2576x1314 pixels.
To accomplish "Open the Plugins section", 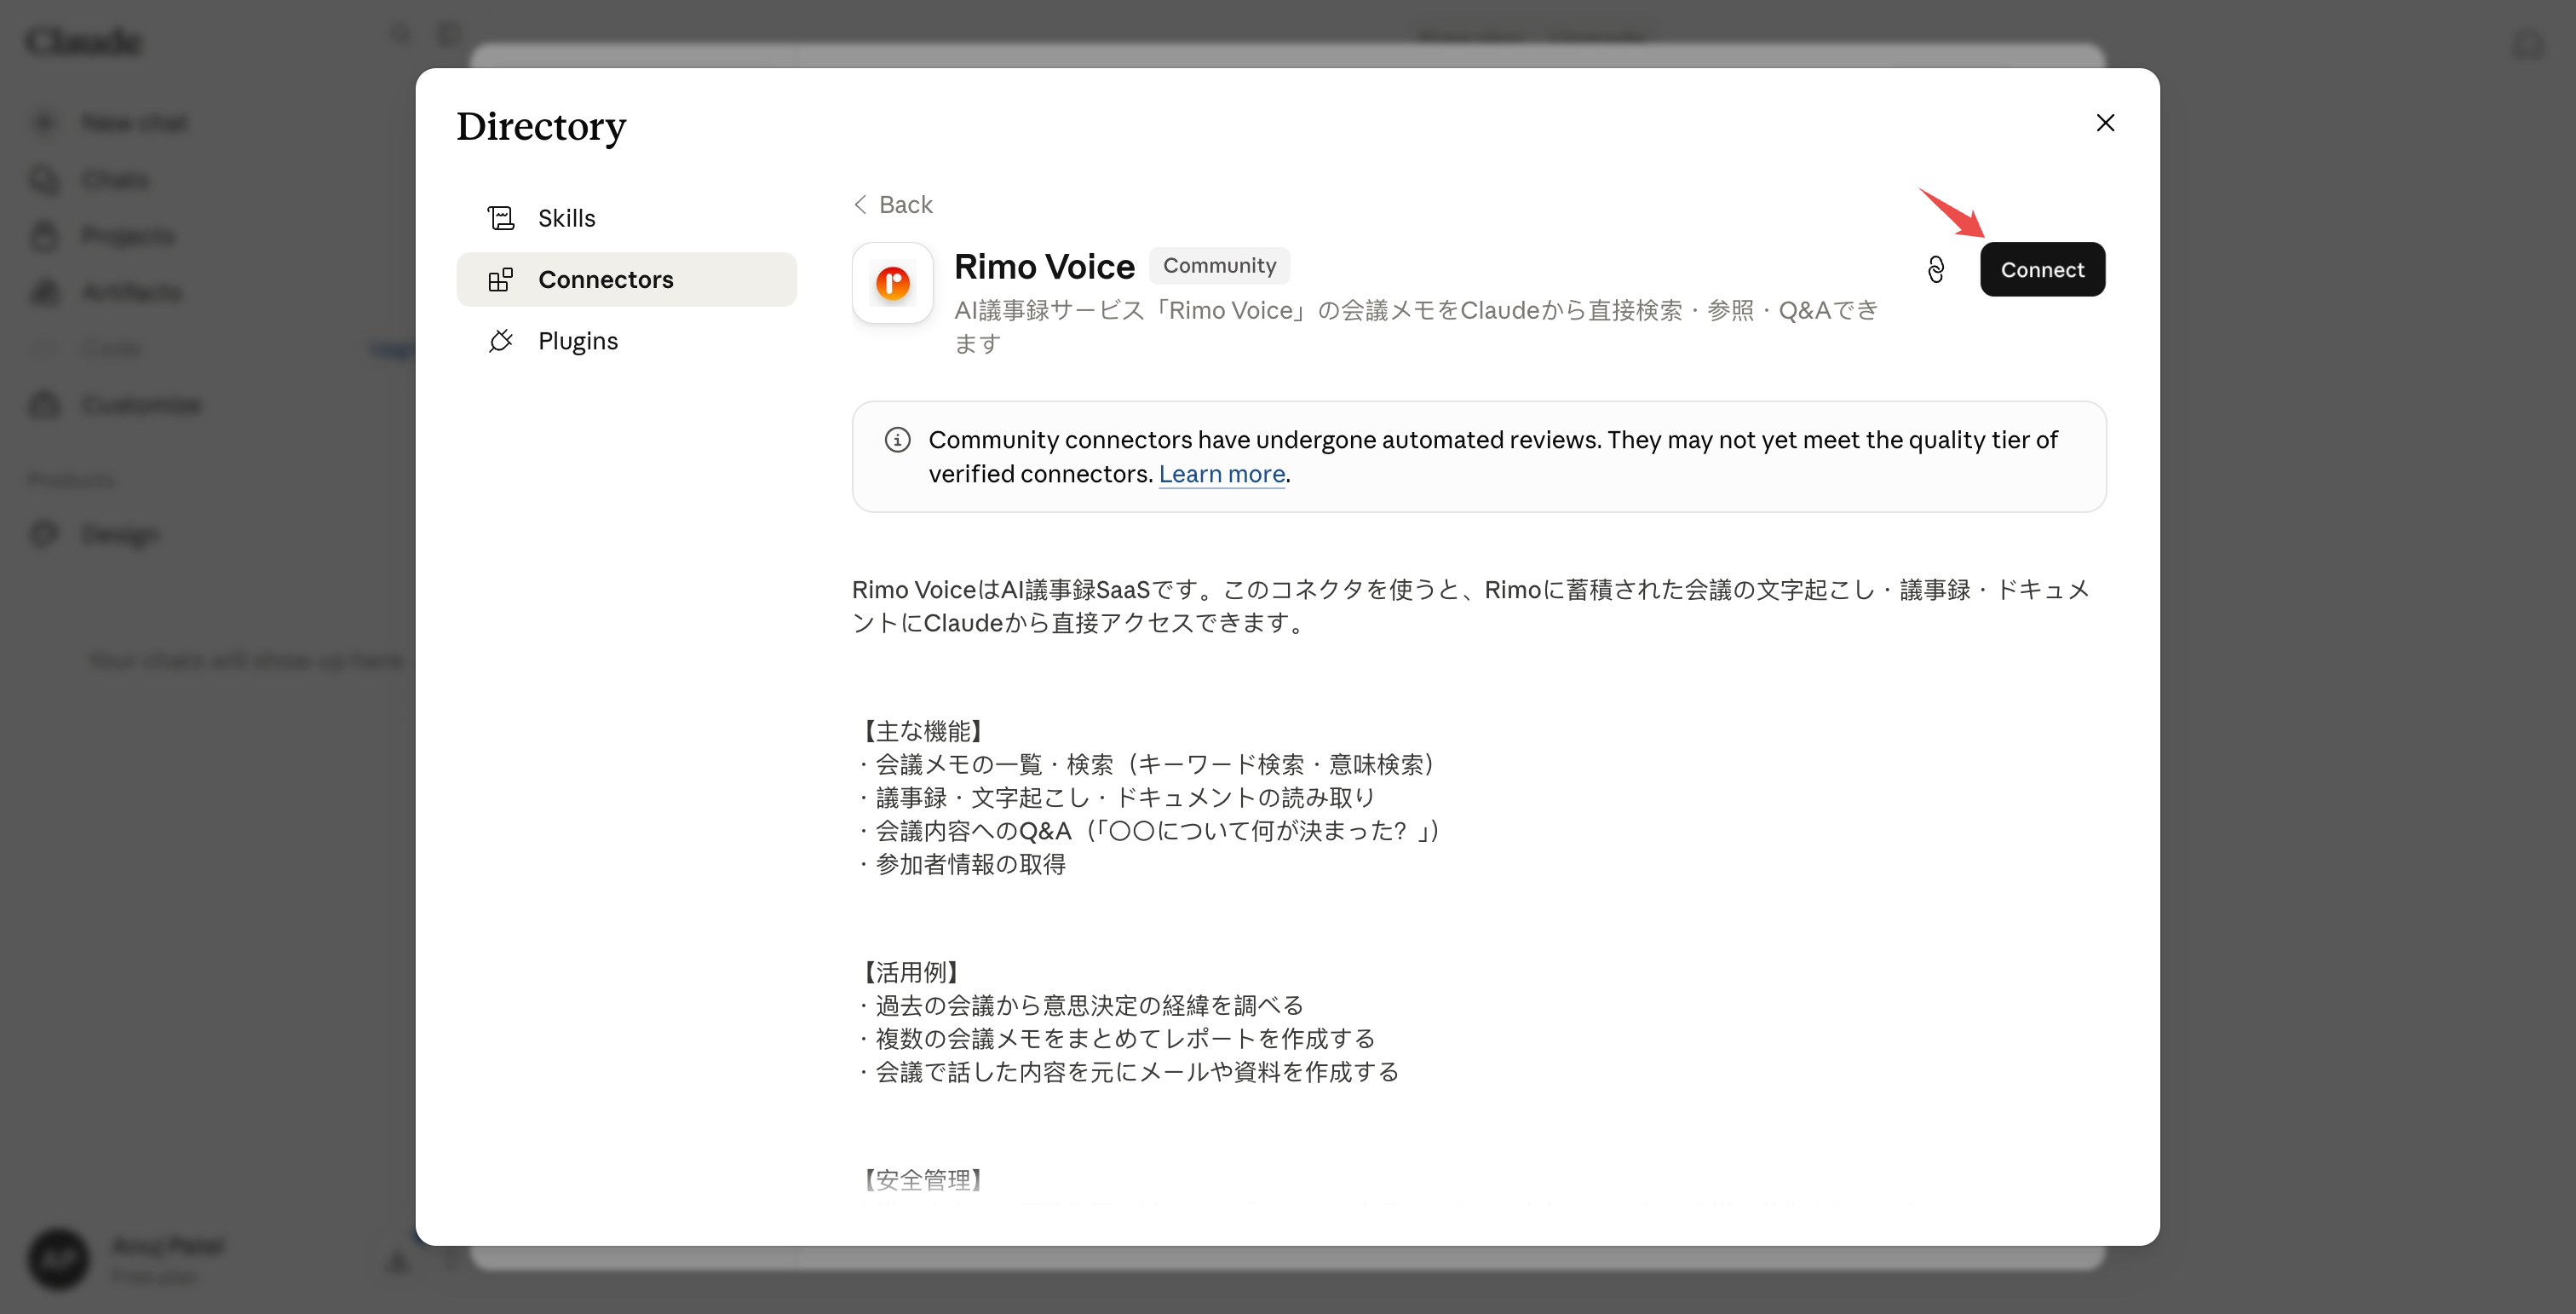I will coord(626,341).
